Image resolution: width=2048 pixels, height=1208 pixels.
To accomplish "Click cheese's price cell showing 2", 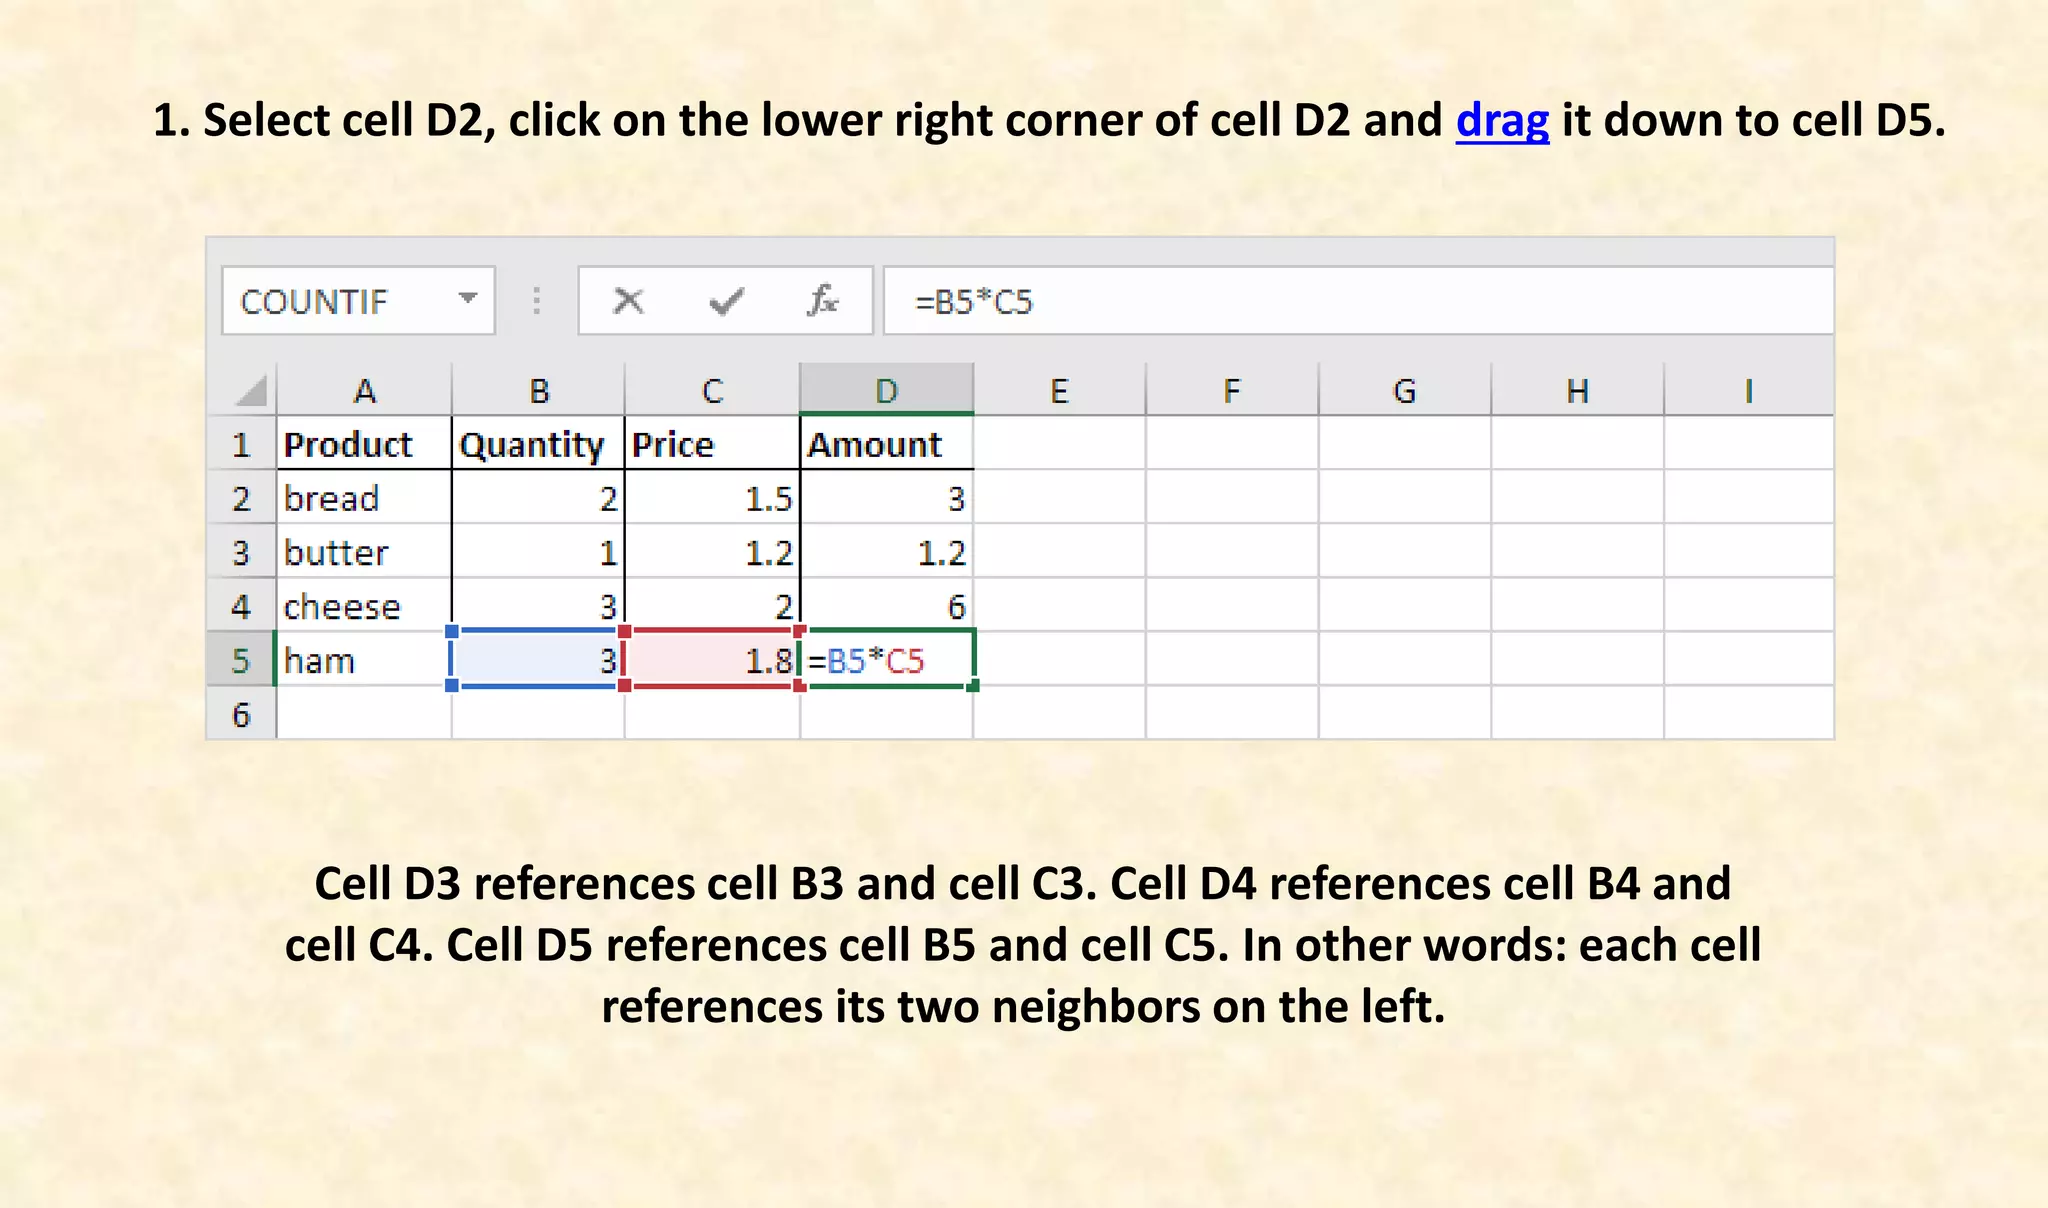I will pyautogui.click(x=712, y=606).
